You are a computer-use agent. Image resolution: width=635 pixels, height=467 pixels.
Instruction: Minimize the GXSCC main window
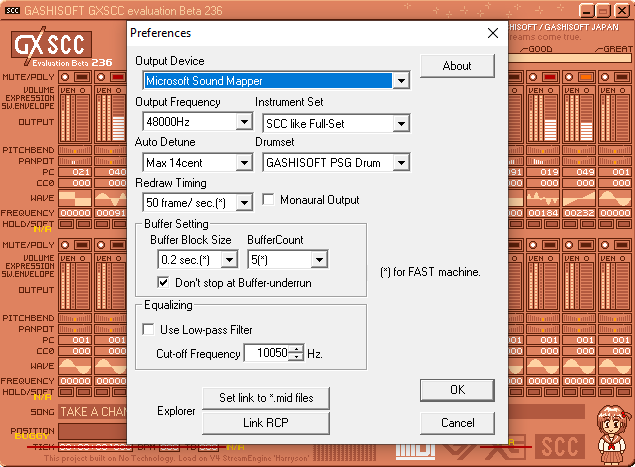[x=586, y=11]
